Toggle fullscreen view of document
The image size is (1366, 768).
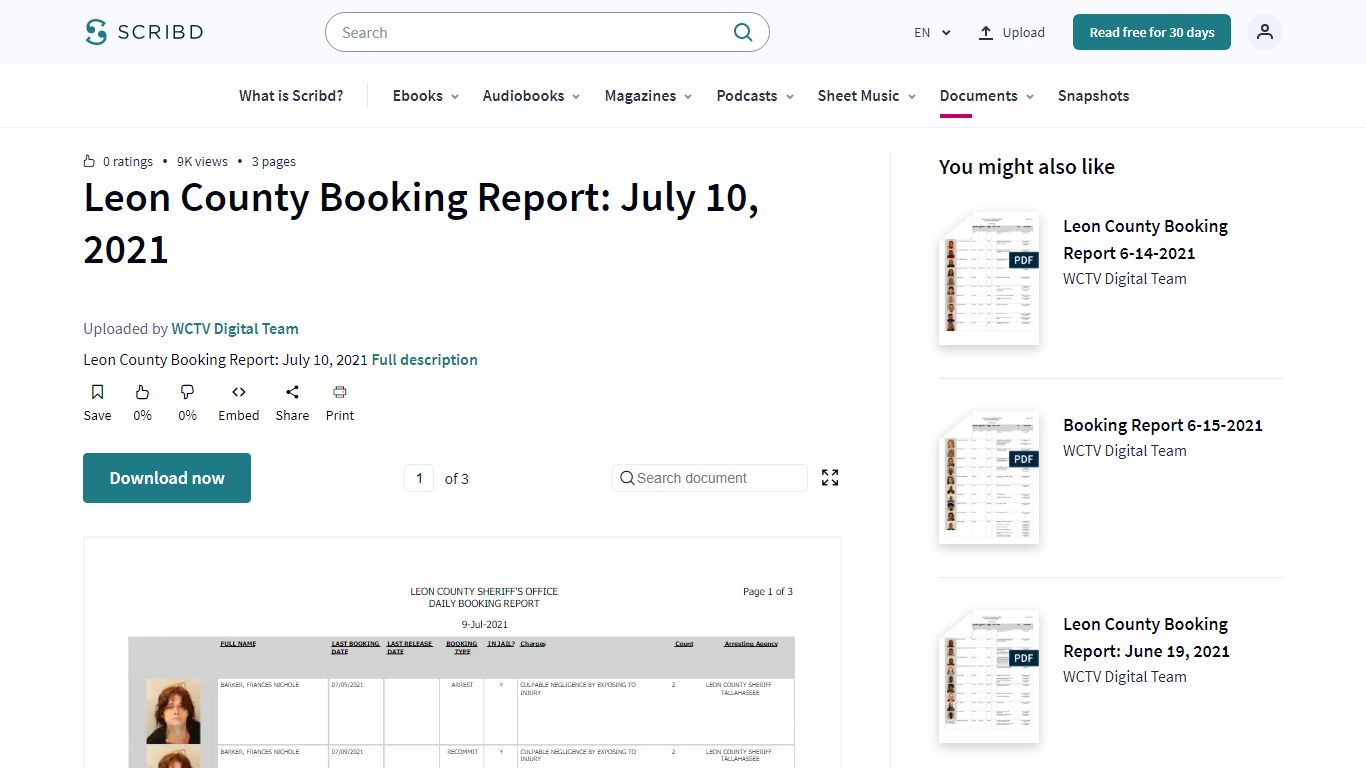[x=830, y=478]
